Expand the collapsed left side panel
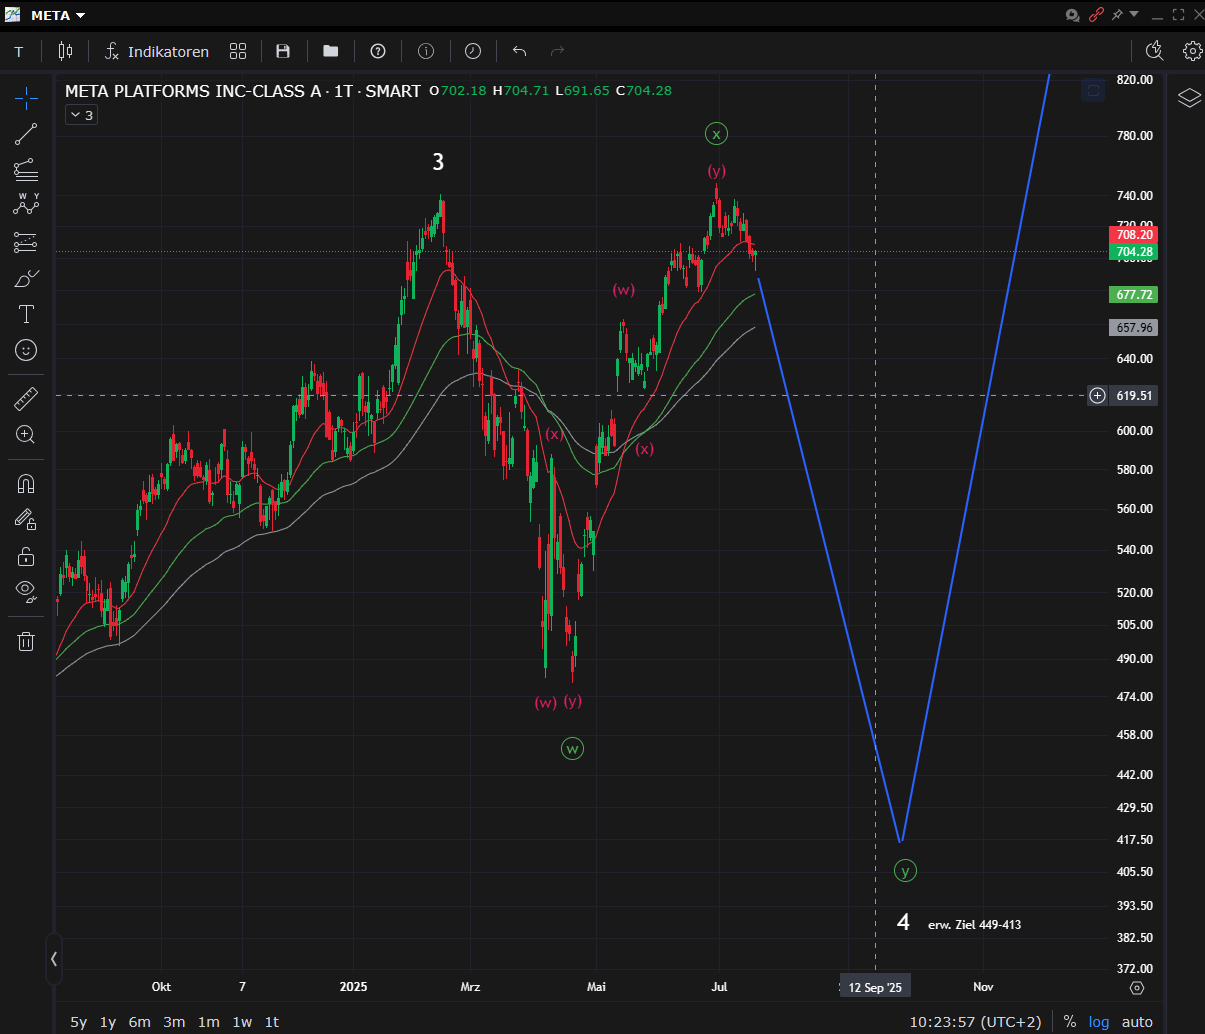Image resolution: width=1205 pixels, height=1034 pixels. 54,959
